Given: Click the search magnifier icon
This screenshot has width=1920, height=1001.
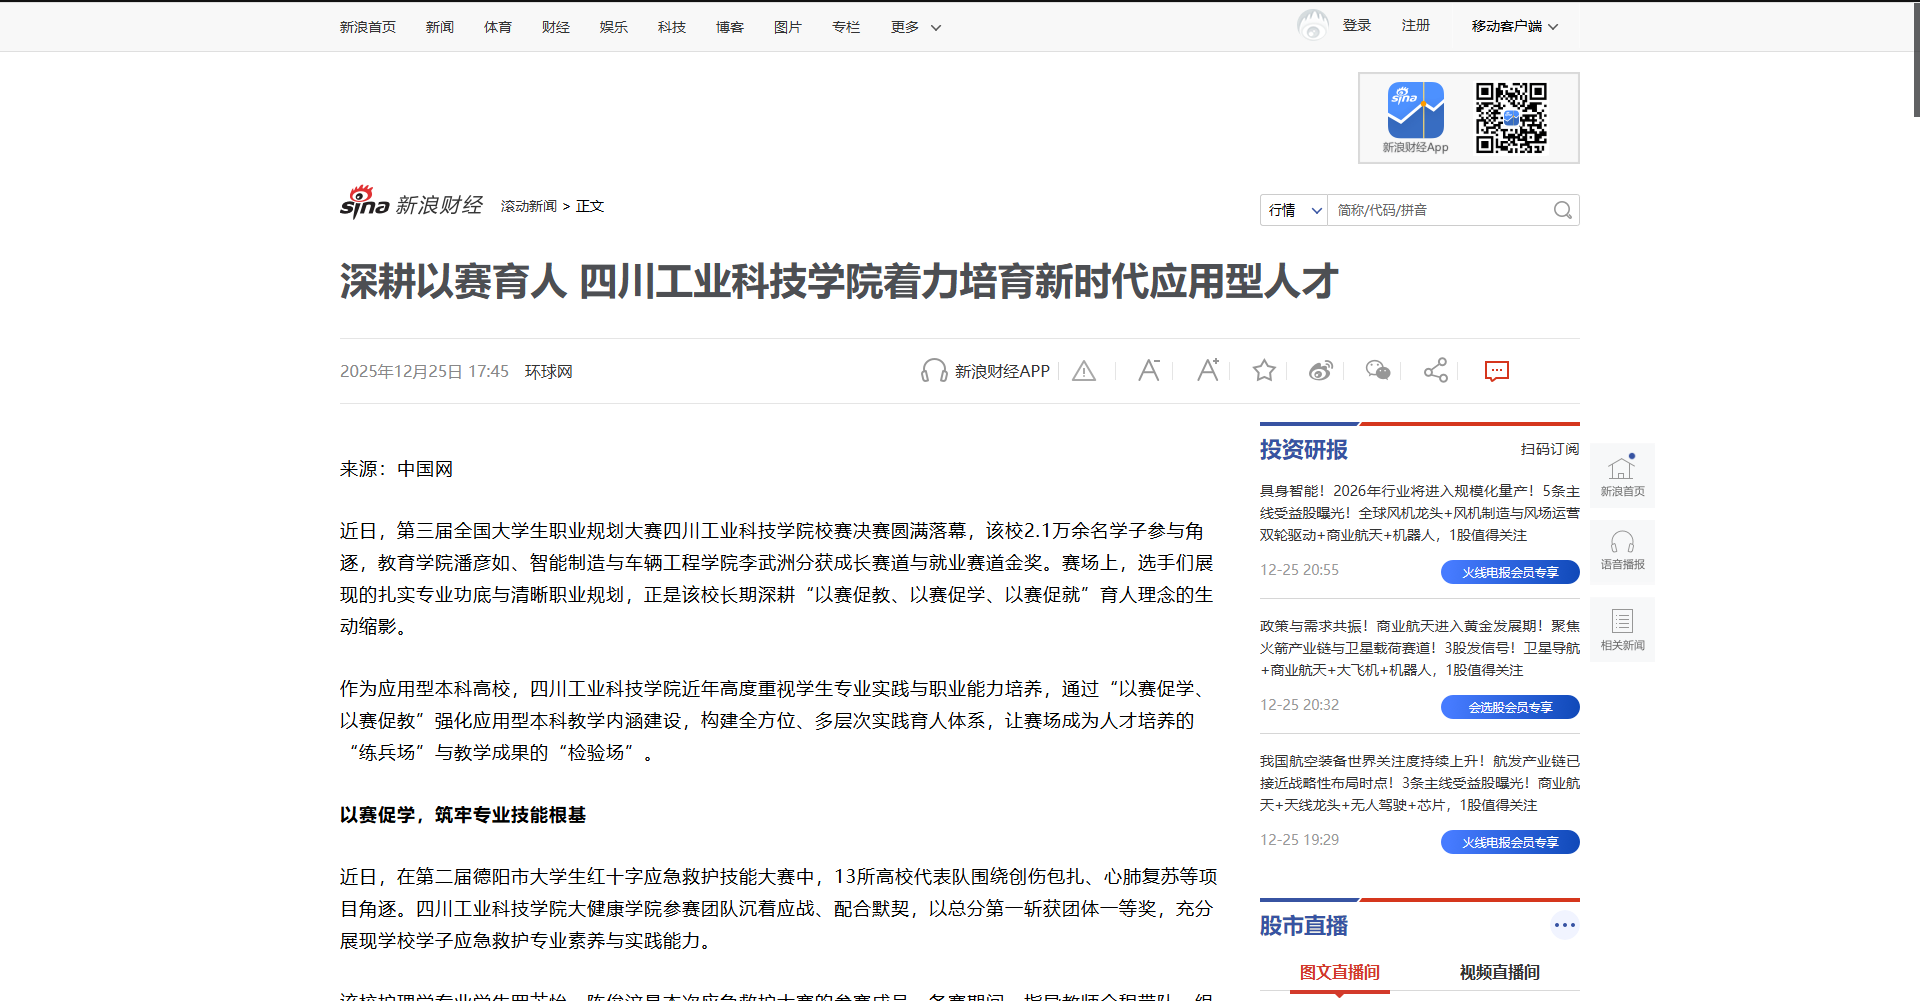Looking at the screenshot, I should tap(1562, 210).
